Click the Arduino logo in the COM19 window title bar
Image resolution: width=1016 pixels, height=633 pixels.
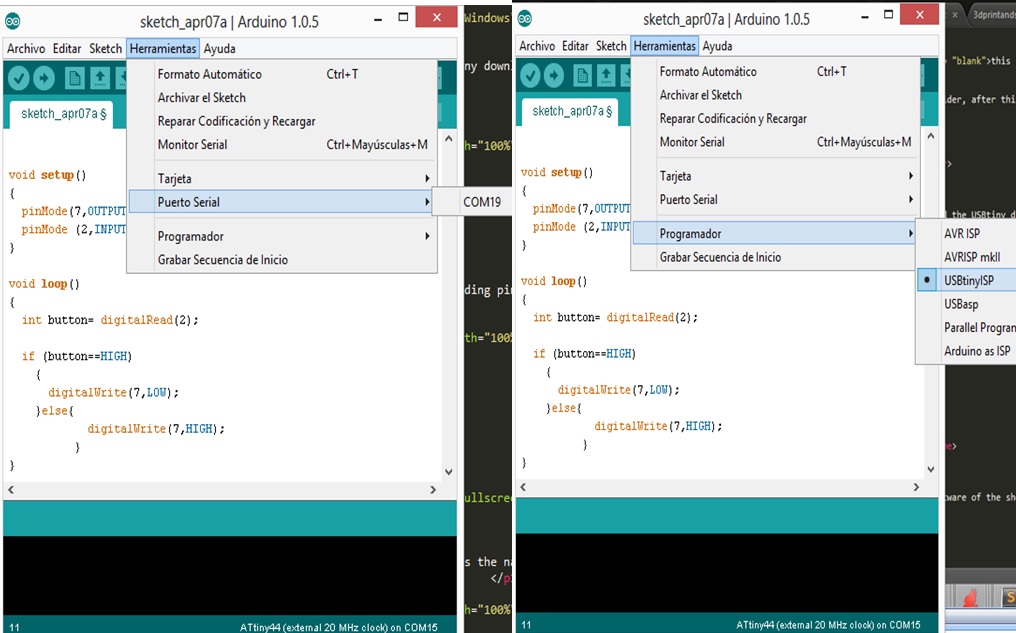coord(13,21)
